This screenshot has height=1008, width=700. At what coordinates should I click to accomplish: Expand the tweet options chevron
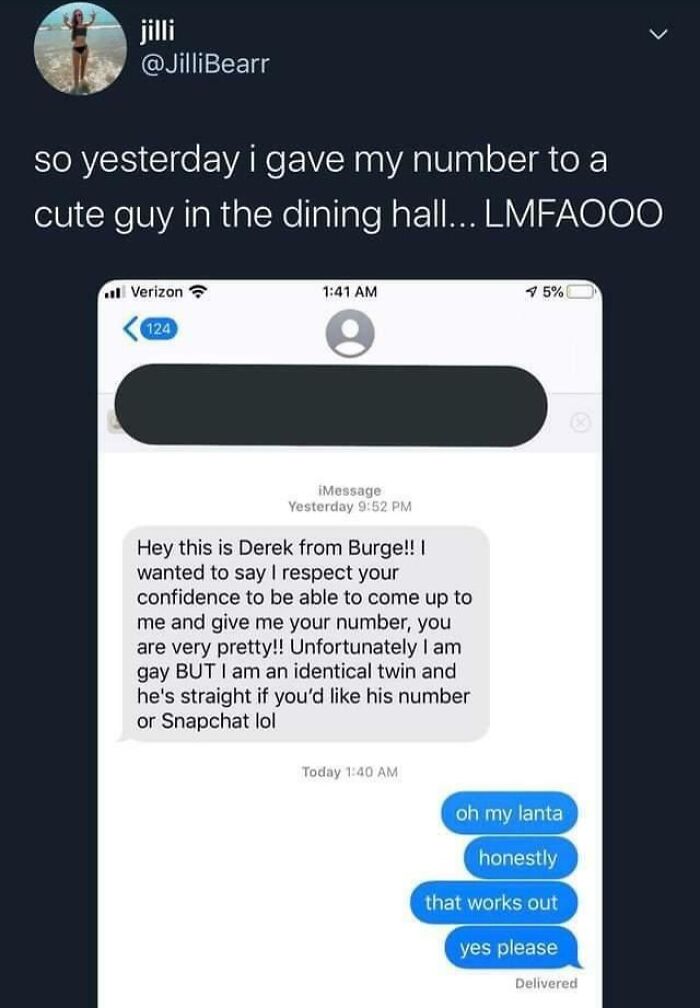(x=659, y=33)
